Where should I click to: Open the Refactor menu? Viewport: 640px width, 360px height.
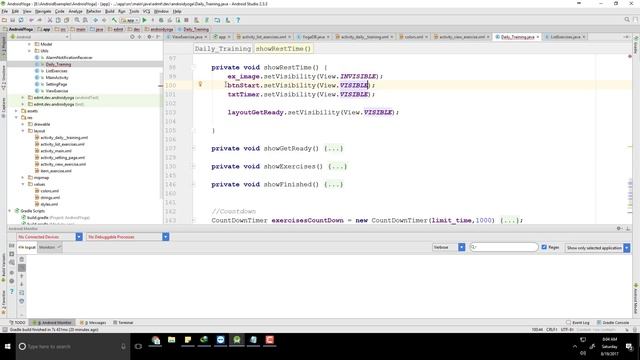click(x=93, y=11)
